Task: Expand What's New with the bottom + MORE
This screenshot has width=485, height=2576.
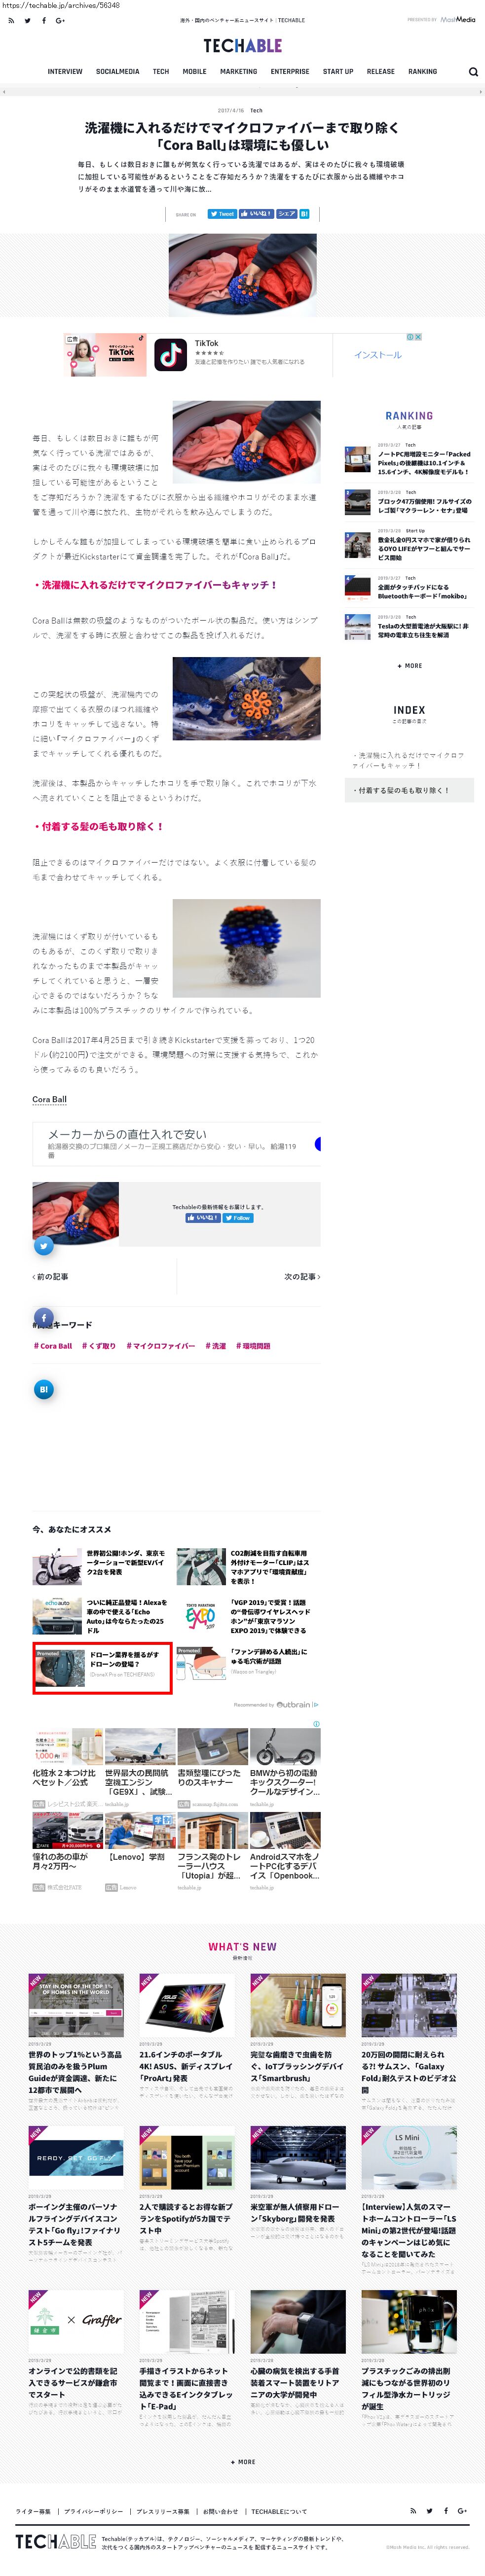Action: 243,2462
